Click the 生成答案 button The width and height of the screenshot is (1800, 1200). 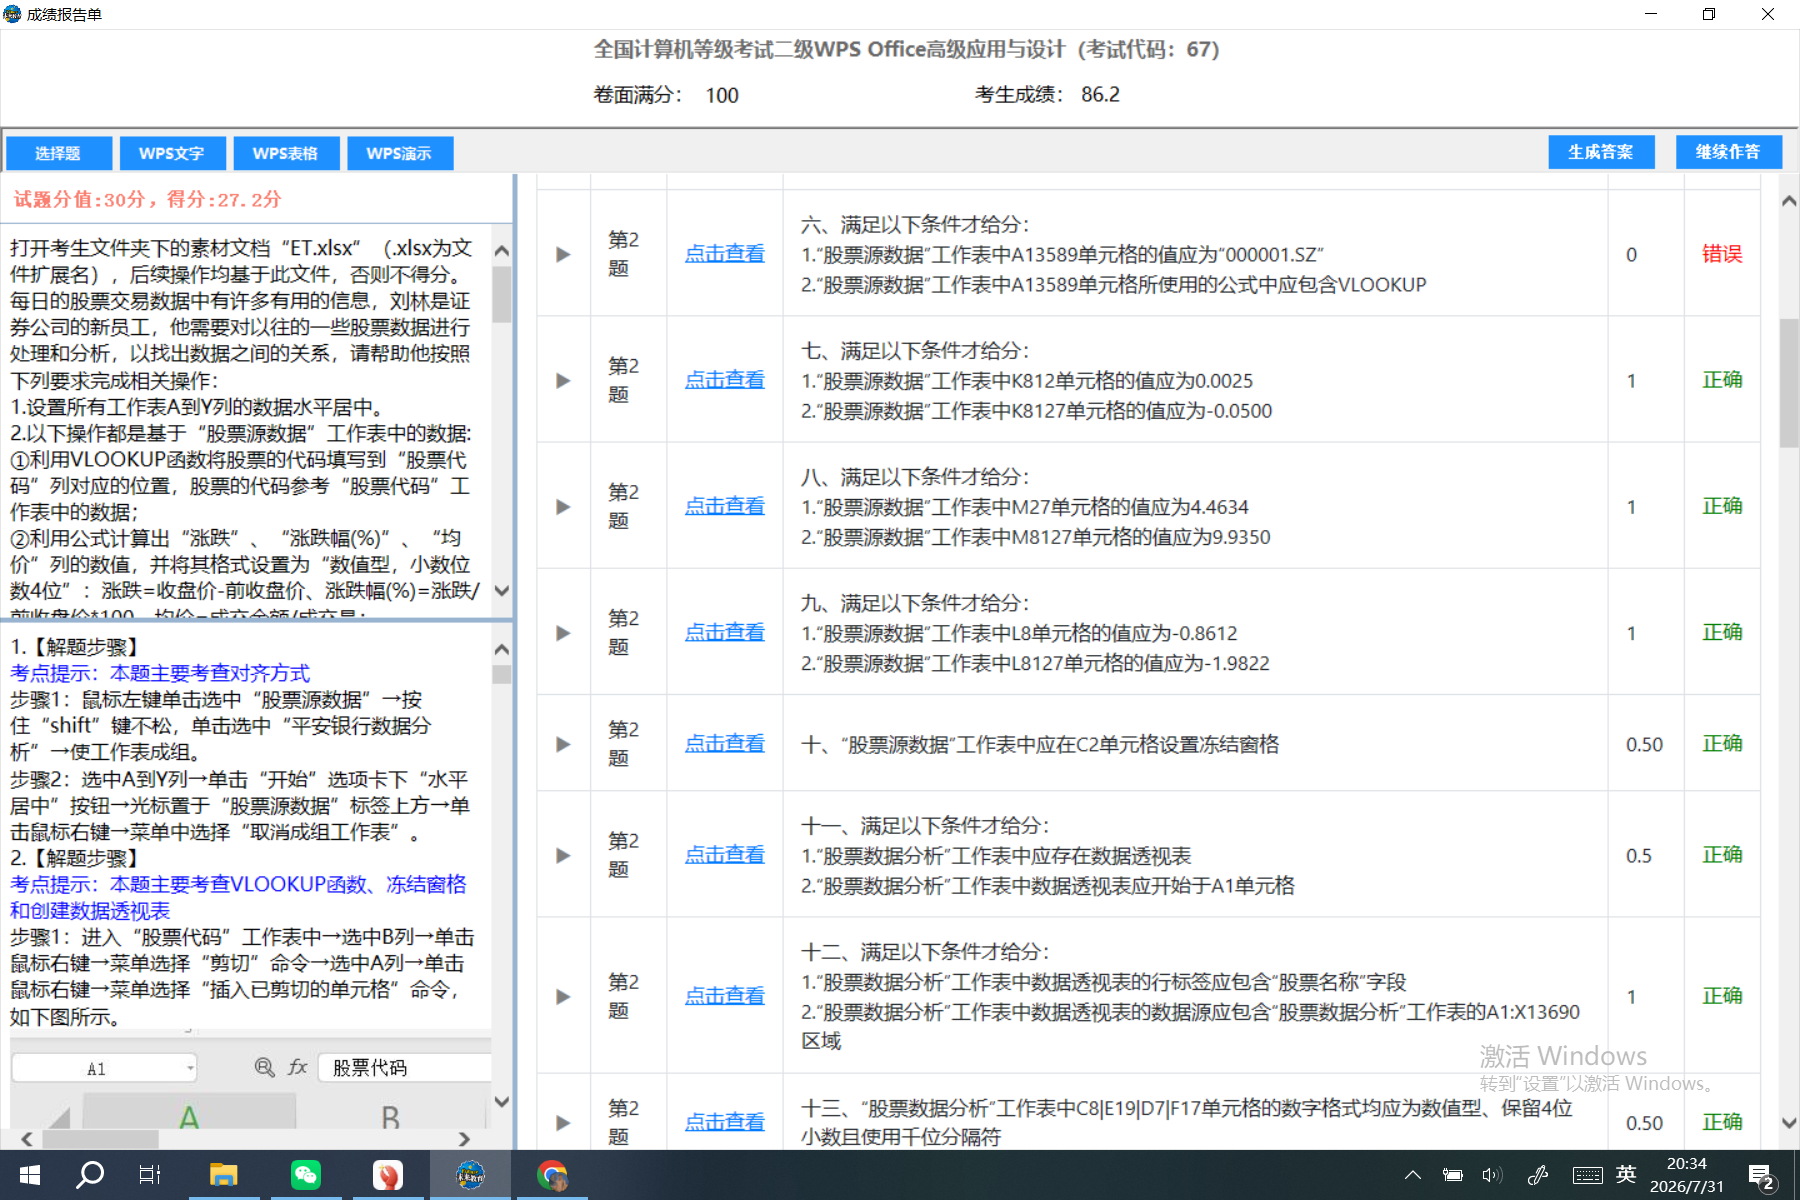click(1601, 152)
